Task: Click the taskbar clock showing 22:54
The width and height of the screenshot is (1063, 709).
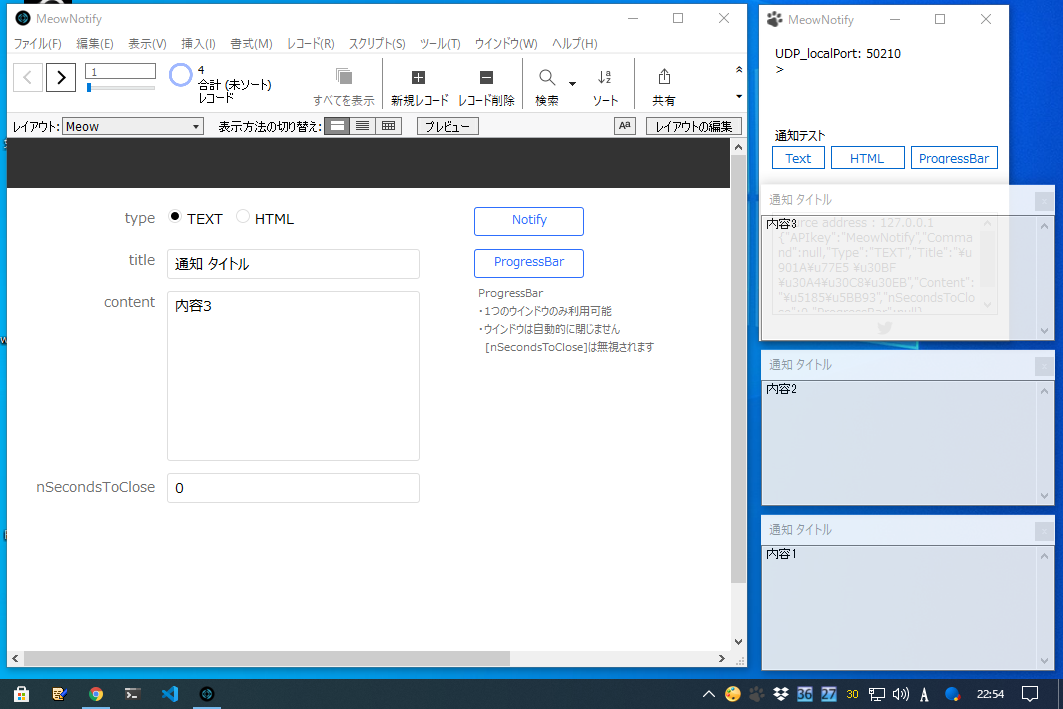Action: click(x=990, y=693)
